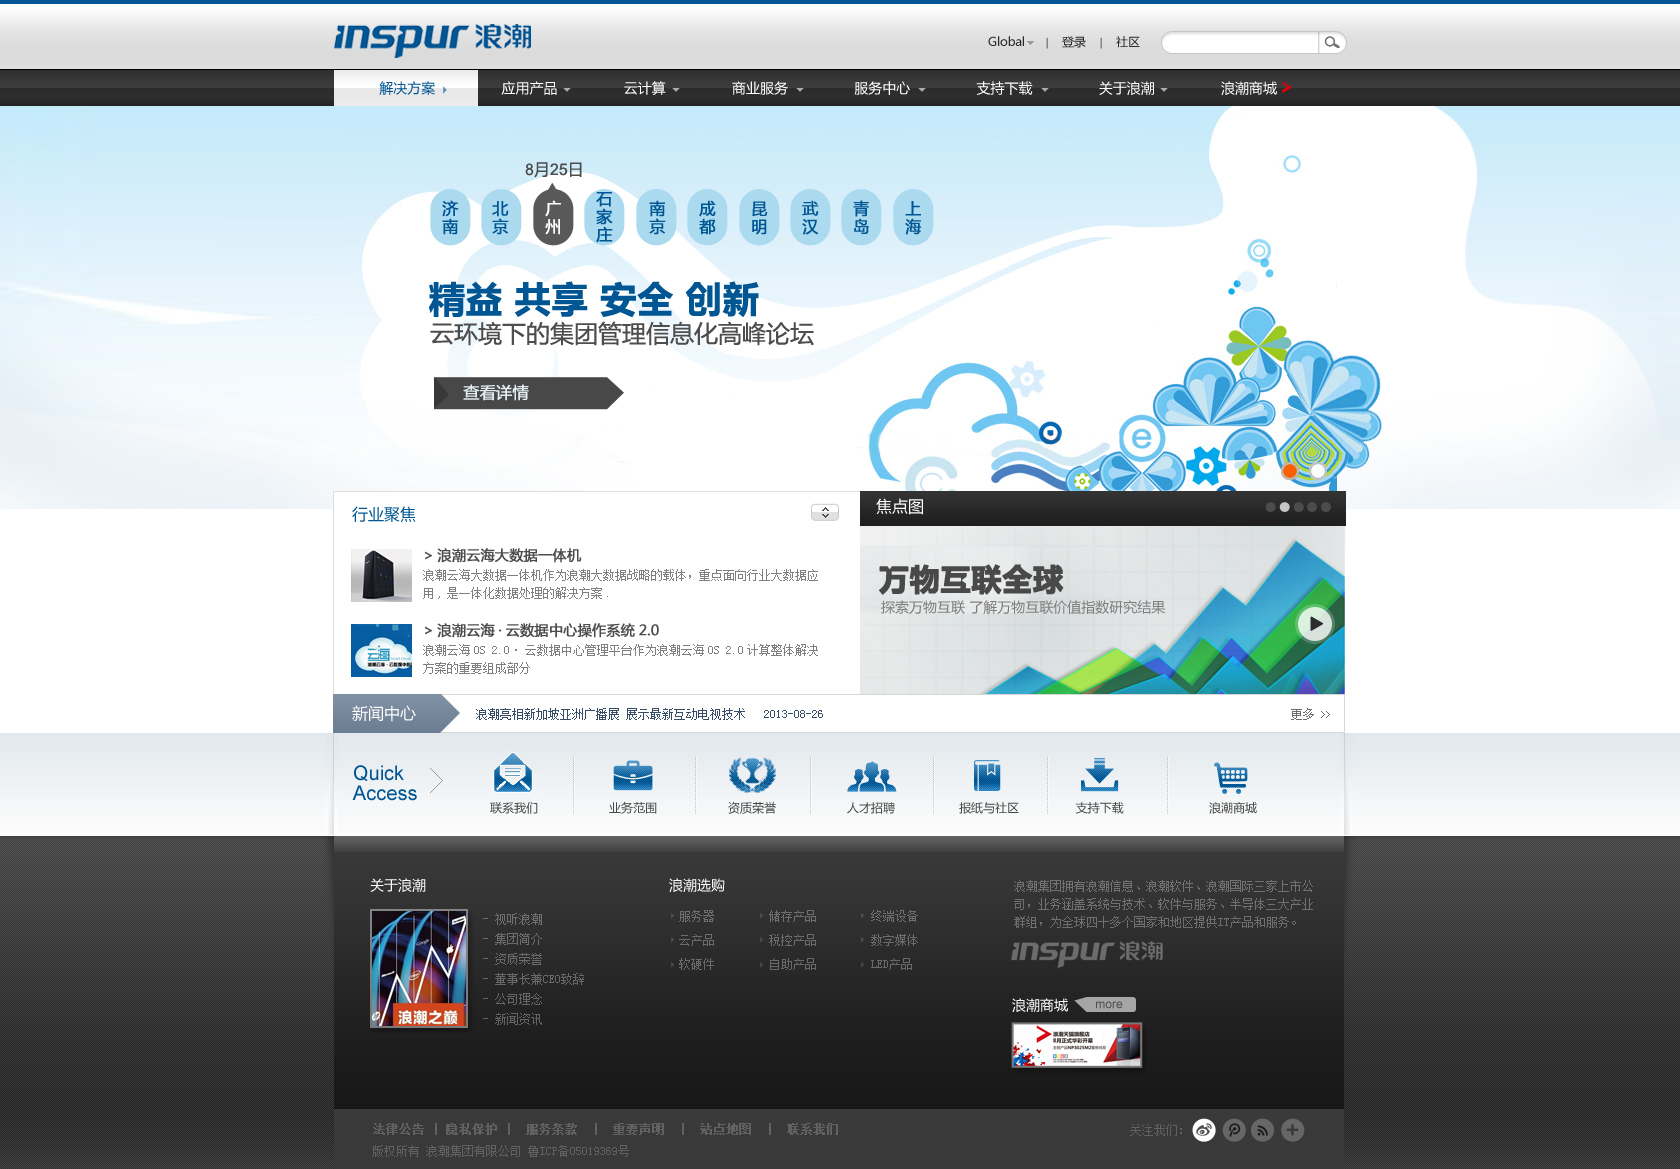
Task: Select the 上海 city bubble
Action: [913, 217]
